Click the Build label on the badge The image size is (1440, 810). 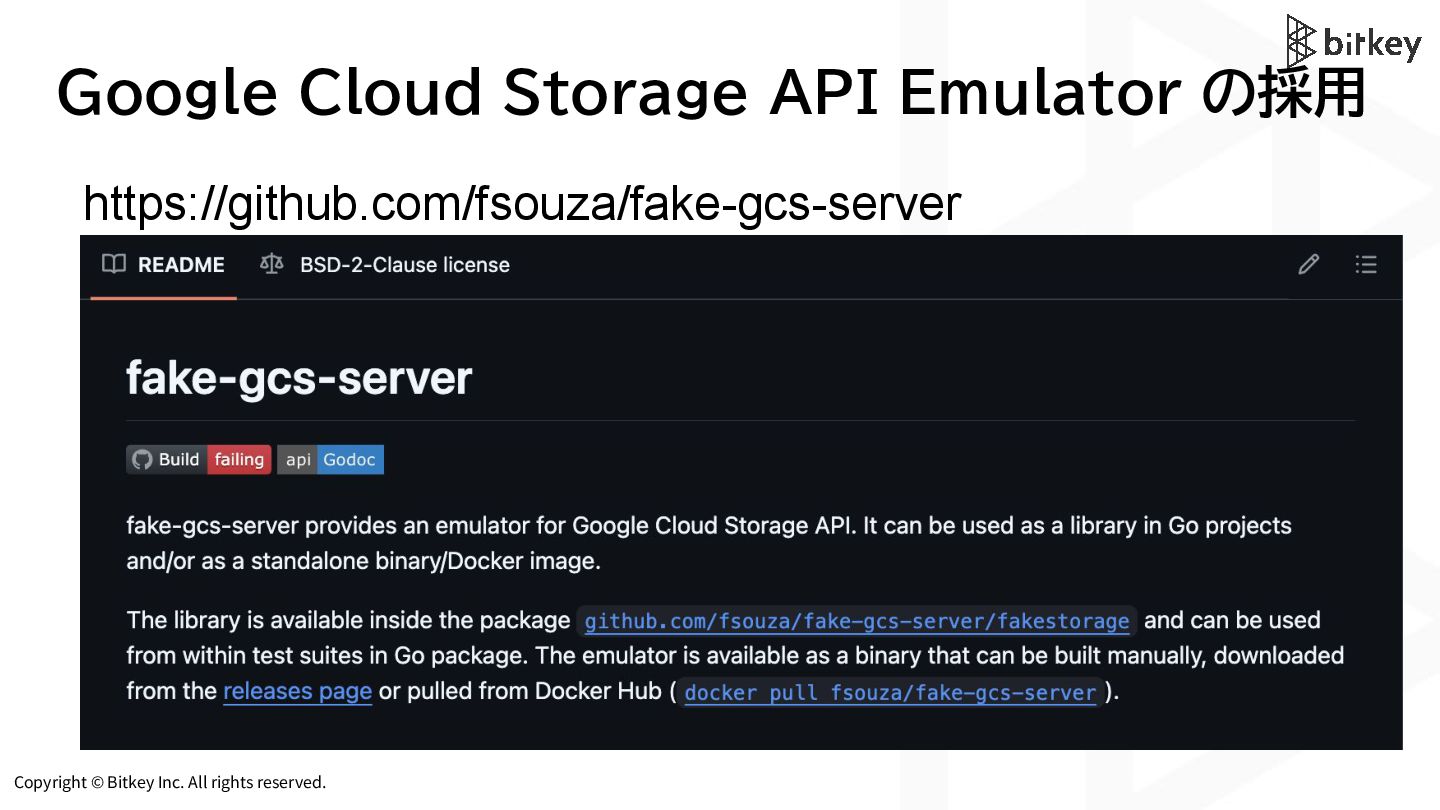[179, 460]
